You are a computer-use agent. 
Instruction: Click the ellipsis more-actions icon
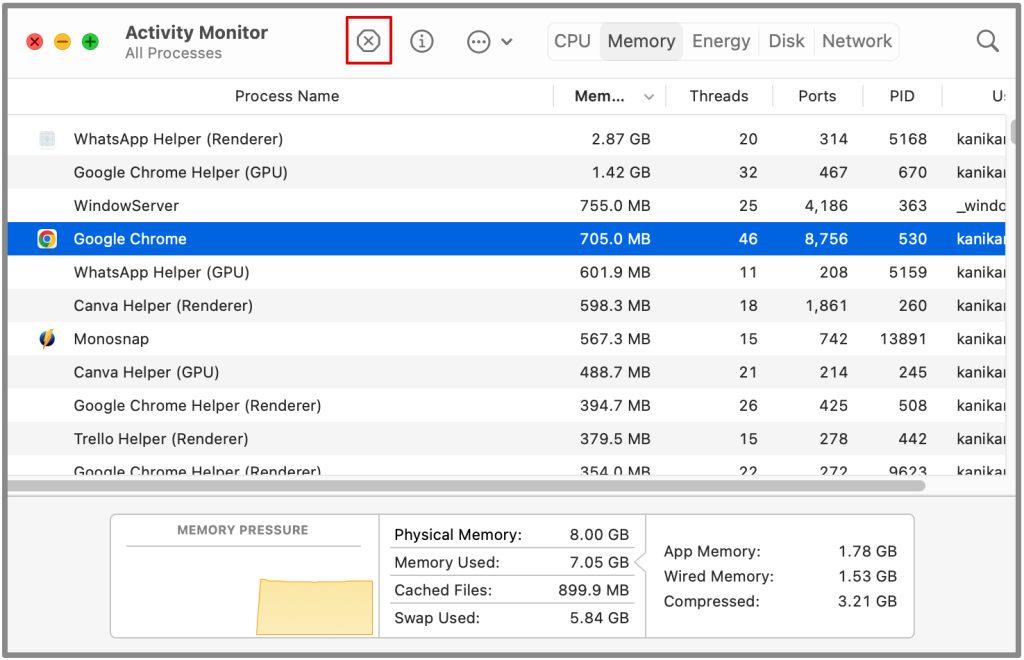tap(478, 42)
